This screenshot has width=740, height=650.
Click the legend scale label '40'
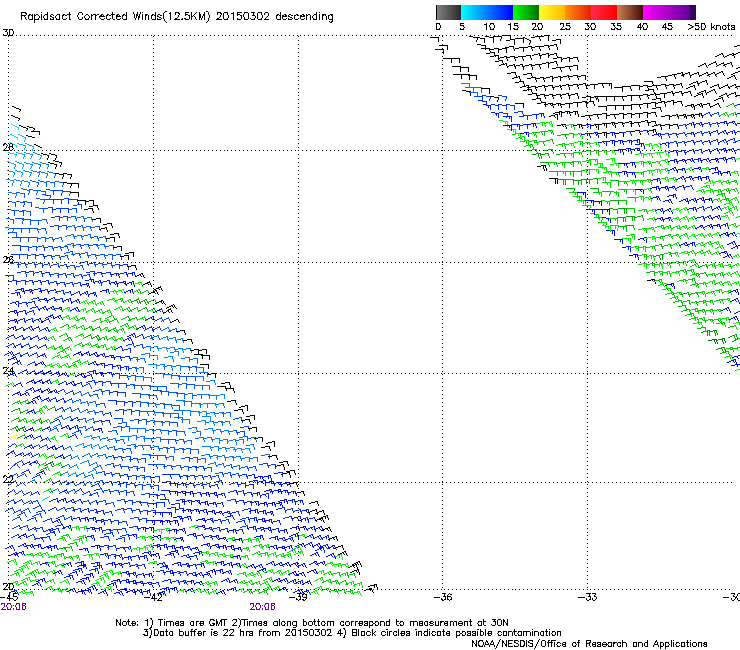coord(642,27)
